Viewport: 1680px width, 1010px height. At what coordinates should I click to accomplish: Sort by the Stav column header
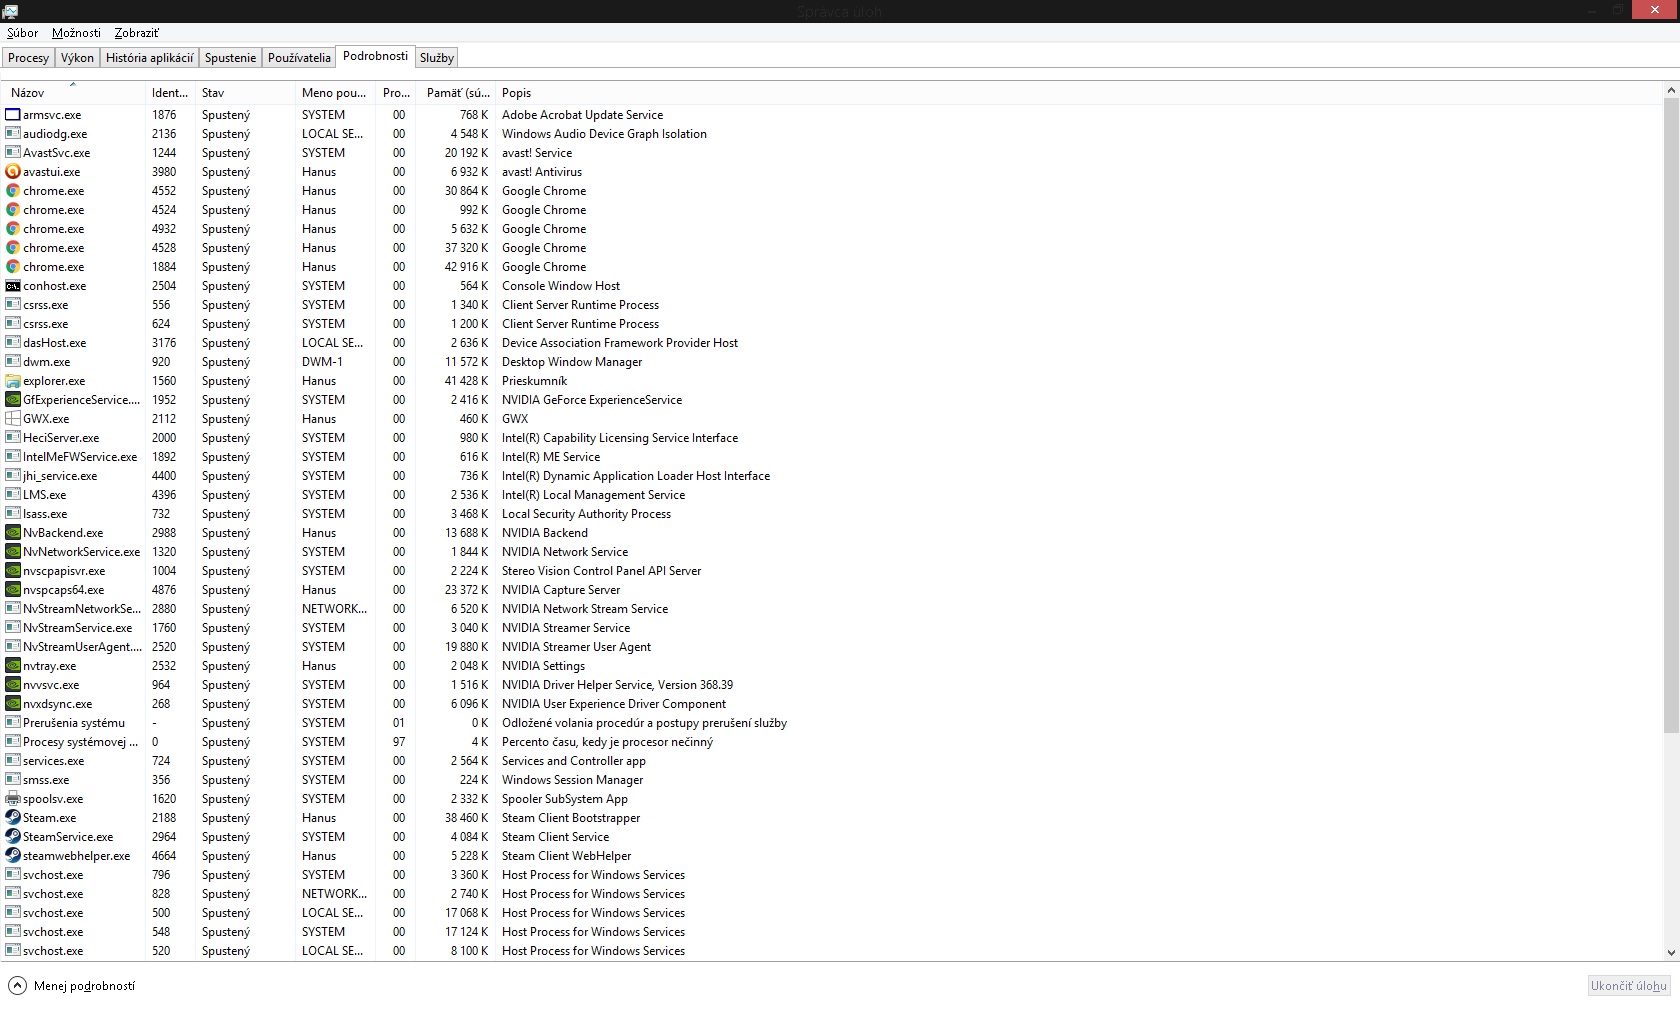[x=245, y=93]
